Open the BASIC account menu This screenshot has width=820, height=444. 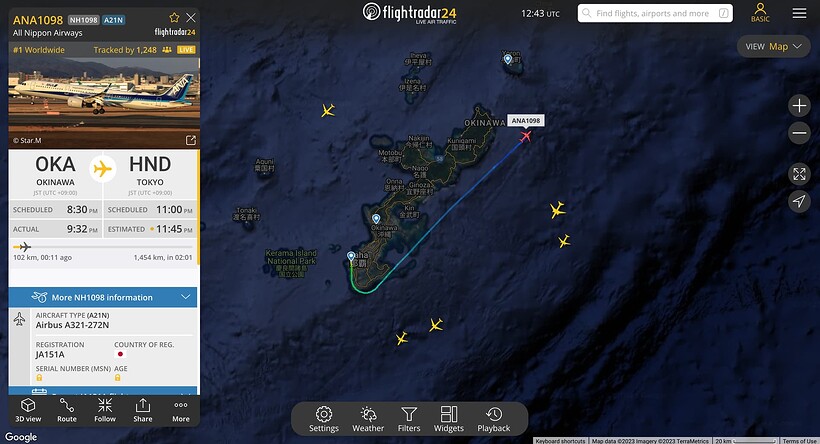point(760,13)
